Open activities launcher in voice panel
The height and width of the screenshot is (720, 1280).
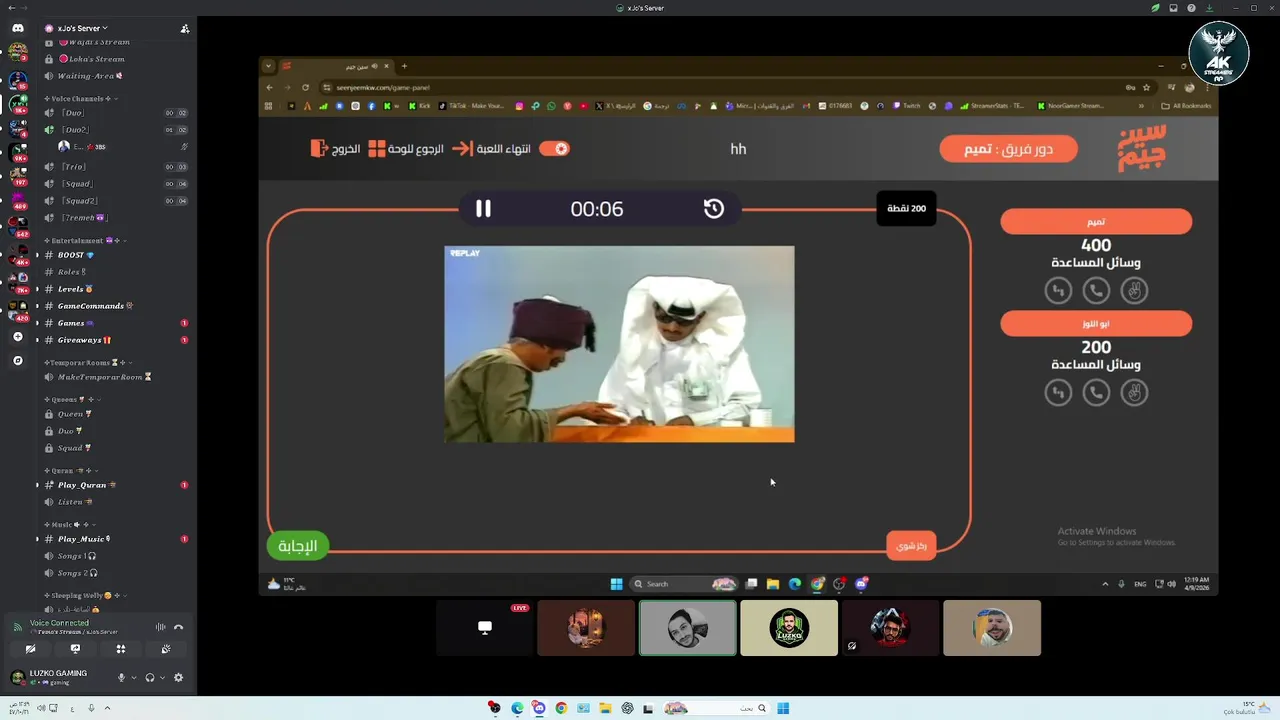120,649
